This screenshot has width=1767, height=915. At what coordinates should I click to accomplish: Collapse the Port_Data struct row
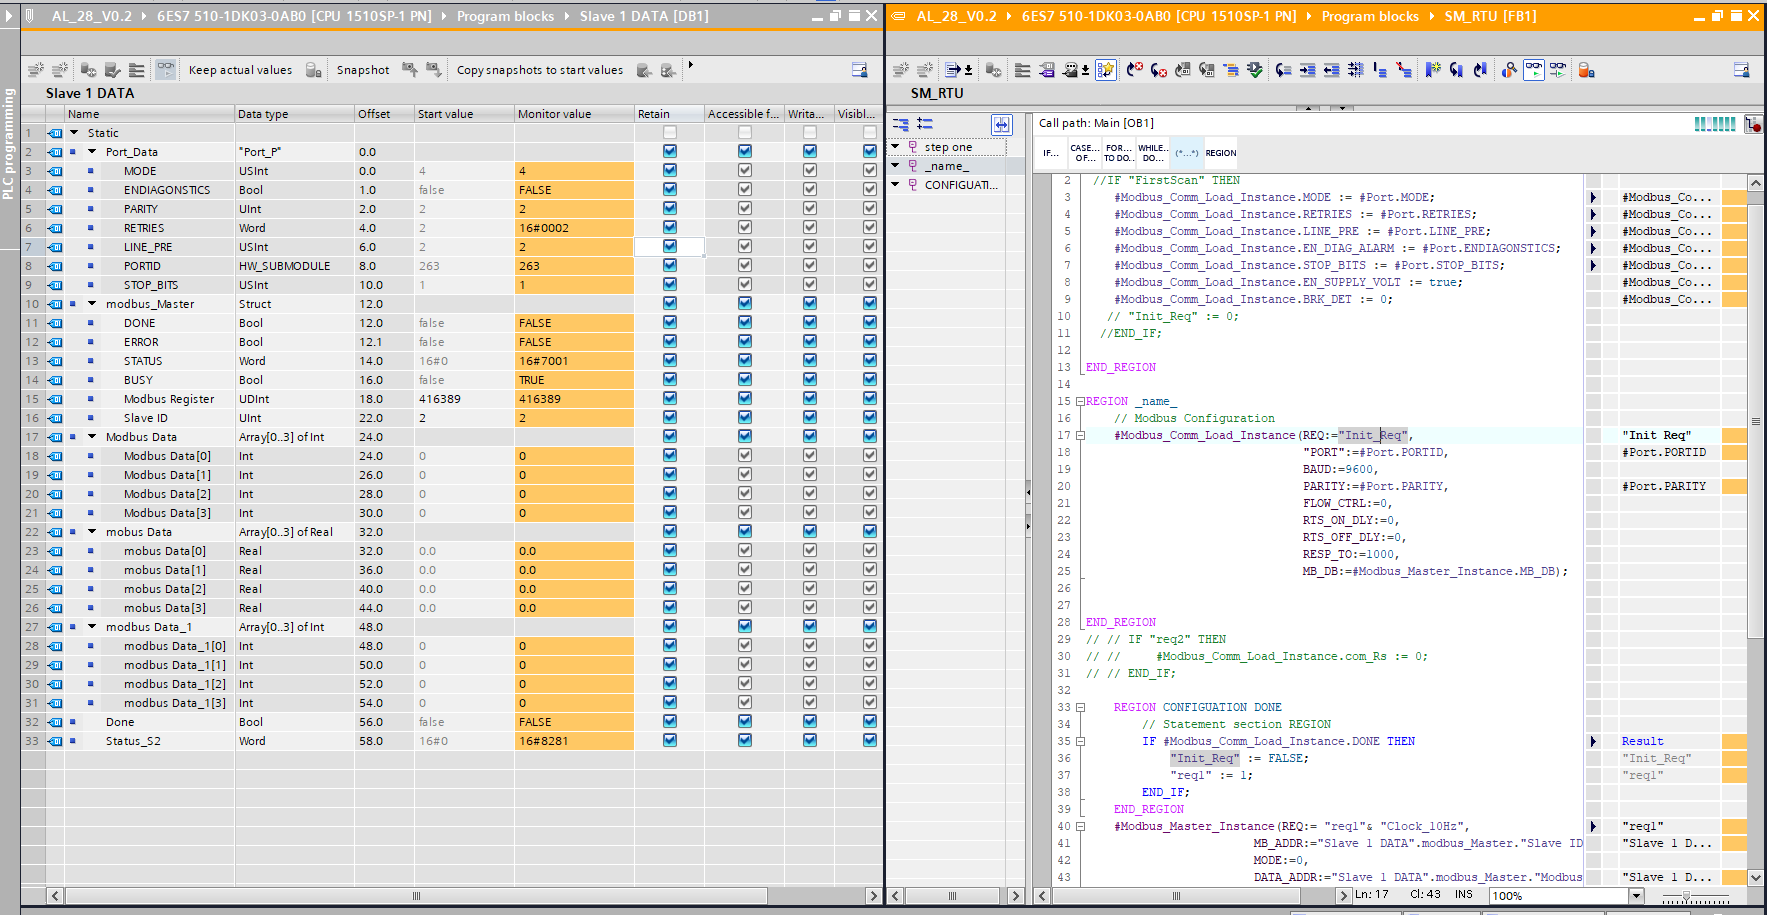tap(92, 152)
